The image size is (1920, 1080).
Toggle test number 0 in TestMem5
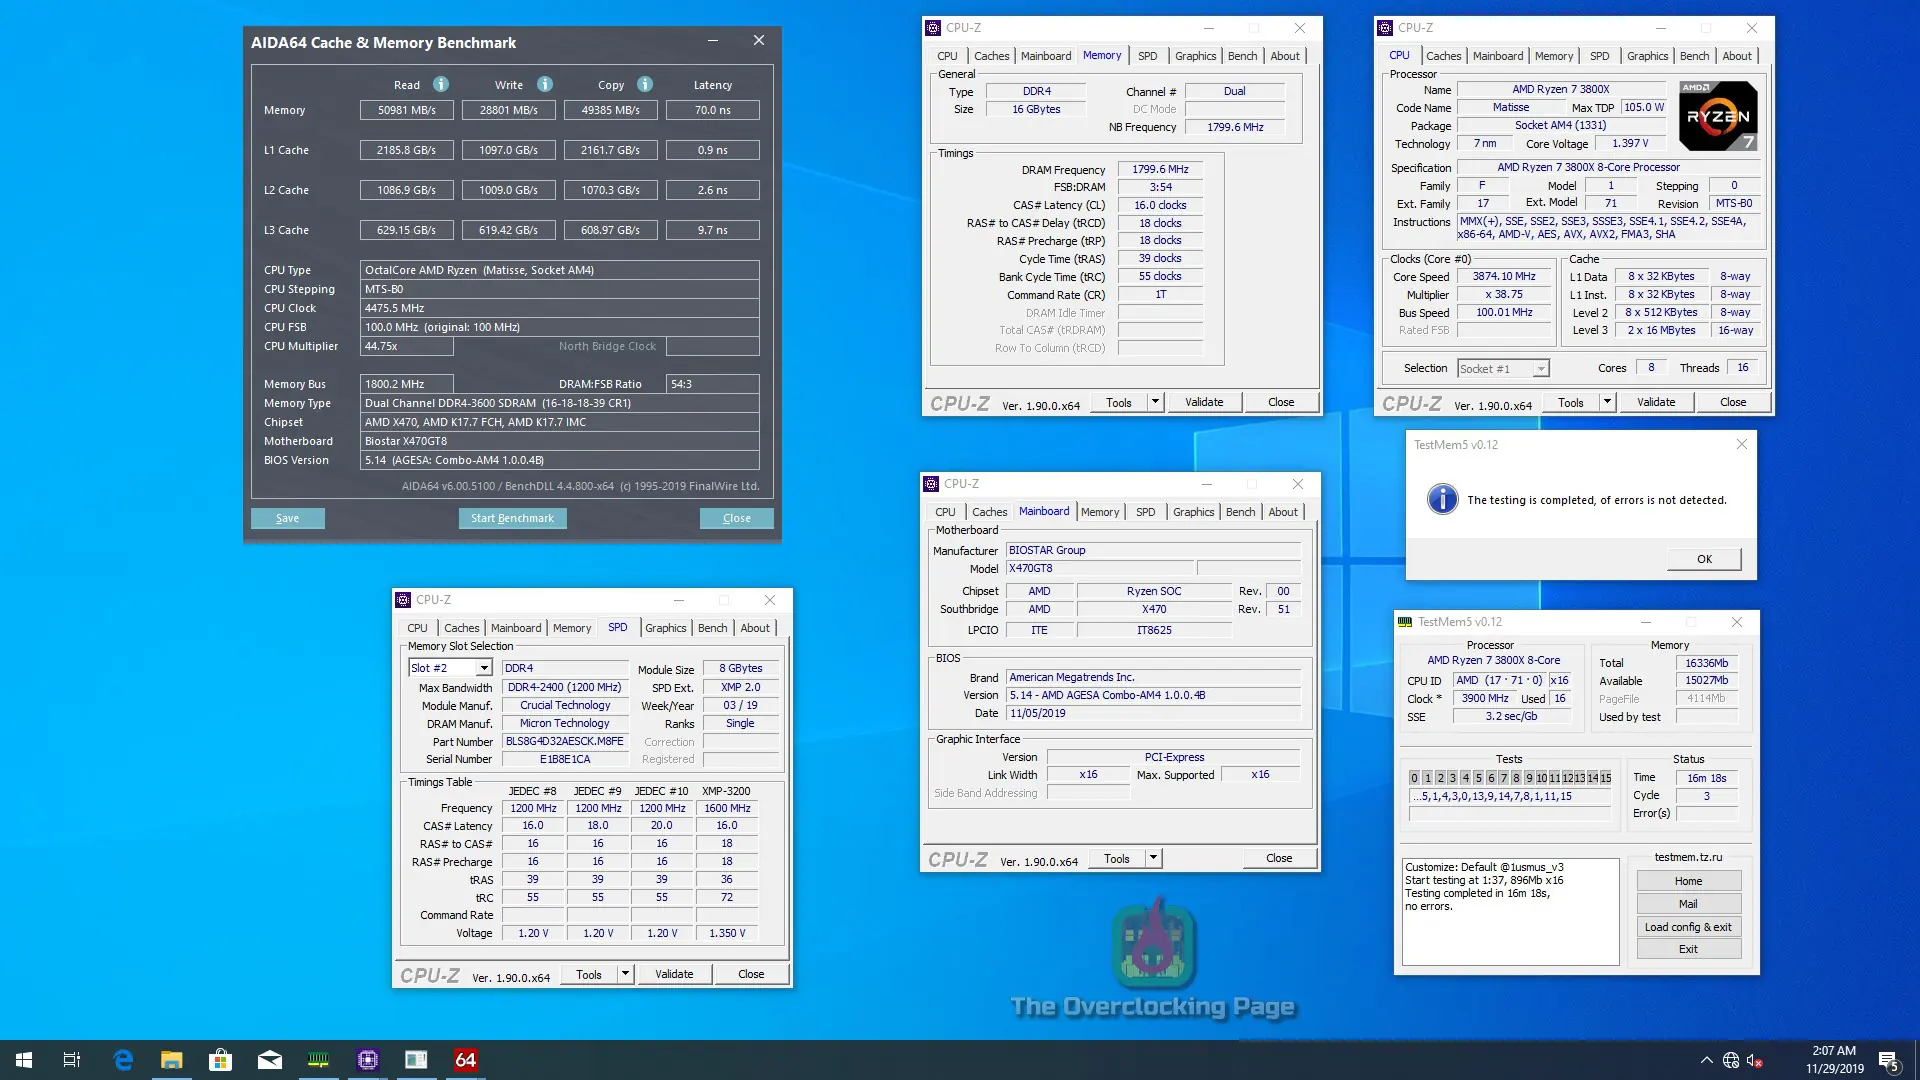pos(1414,778)
